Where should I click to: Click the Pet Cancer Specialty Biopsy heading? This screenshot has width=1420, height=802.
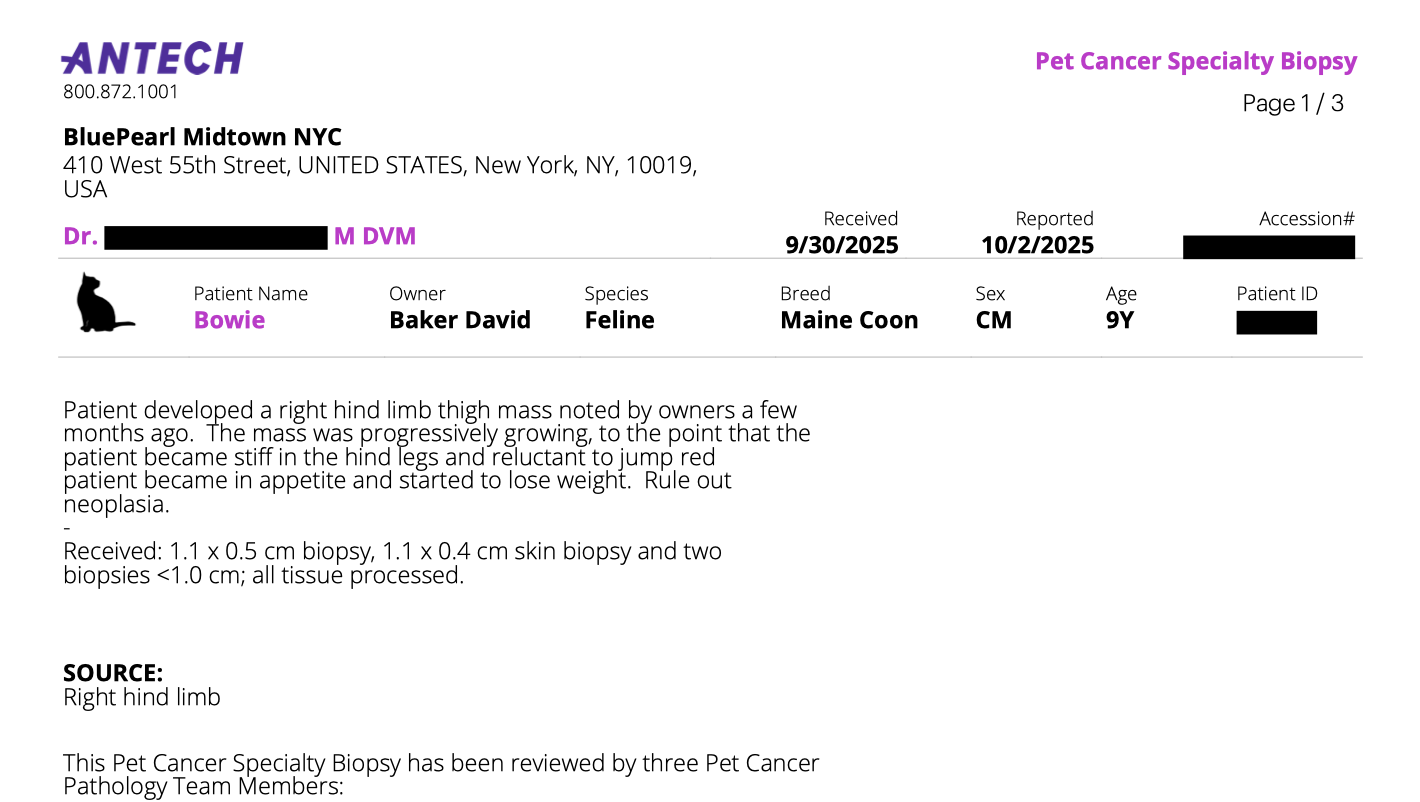tap(1195, 62)
